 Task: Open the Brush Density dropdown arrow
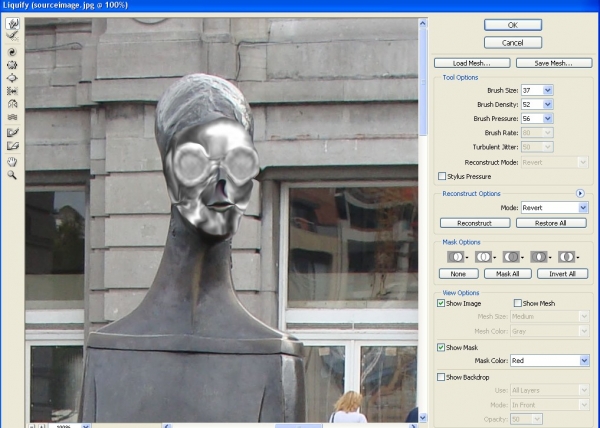pos(548,104)
